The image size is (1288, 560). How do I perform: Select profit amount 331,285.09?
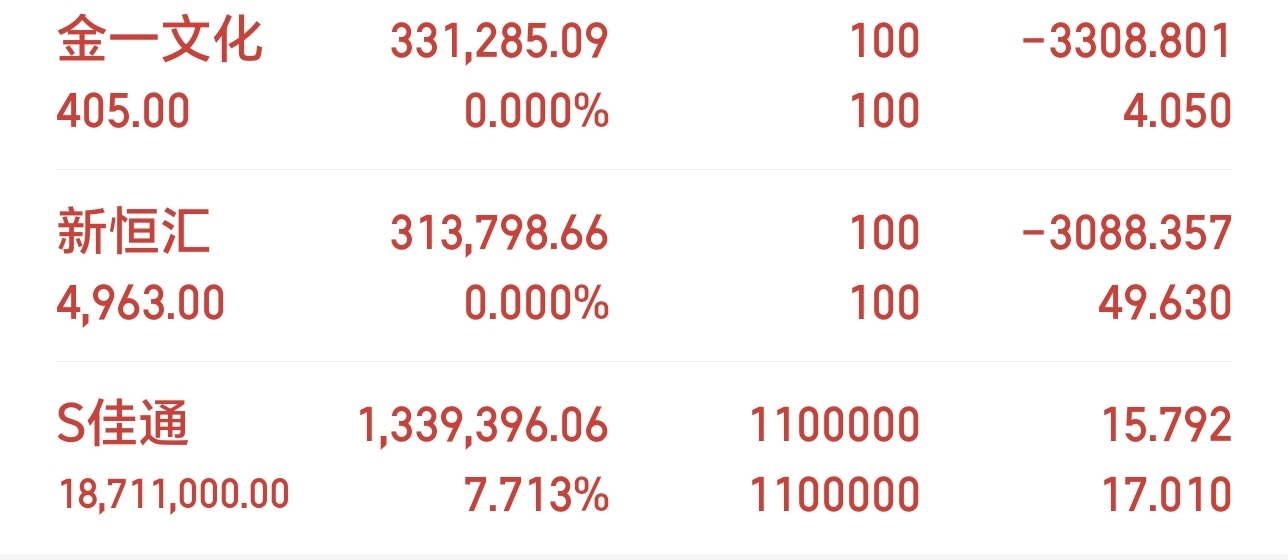point(499,42)
